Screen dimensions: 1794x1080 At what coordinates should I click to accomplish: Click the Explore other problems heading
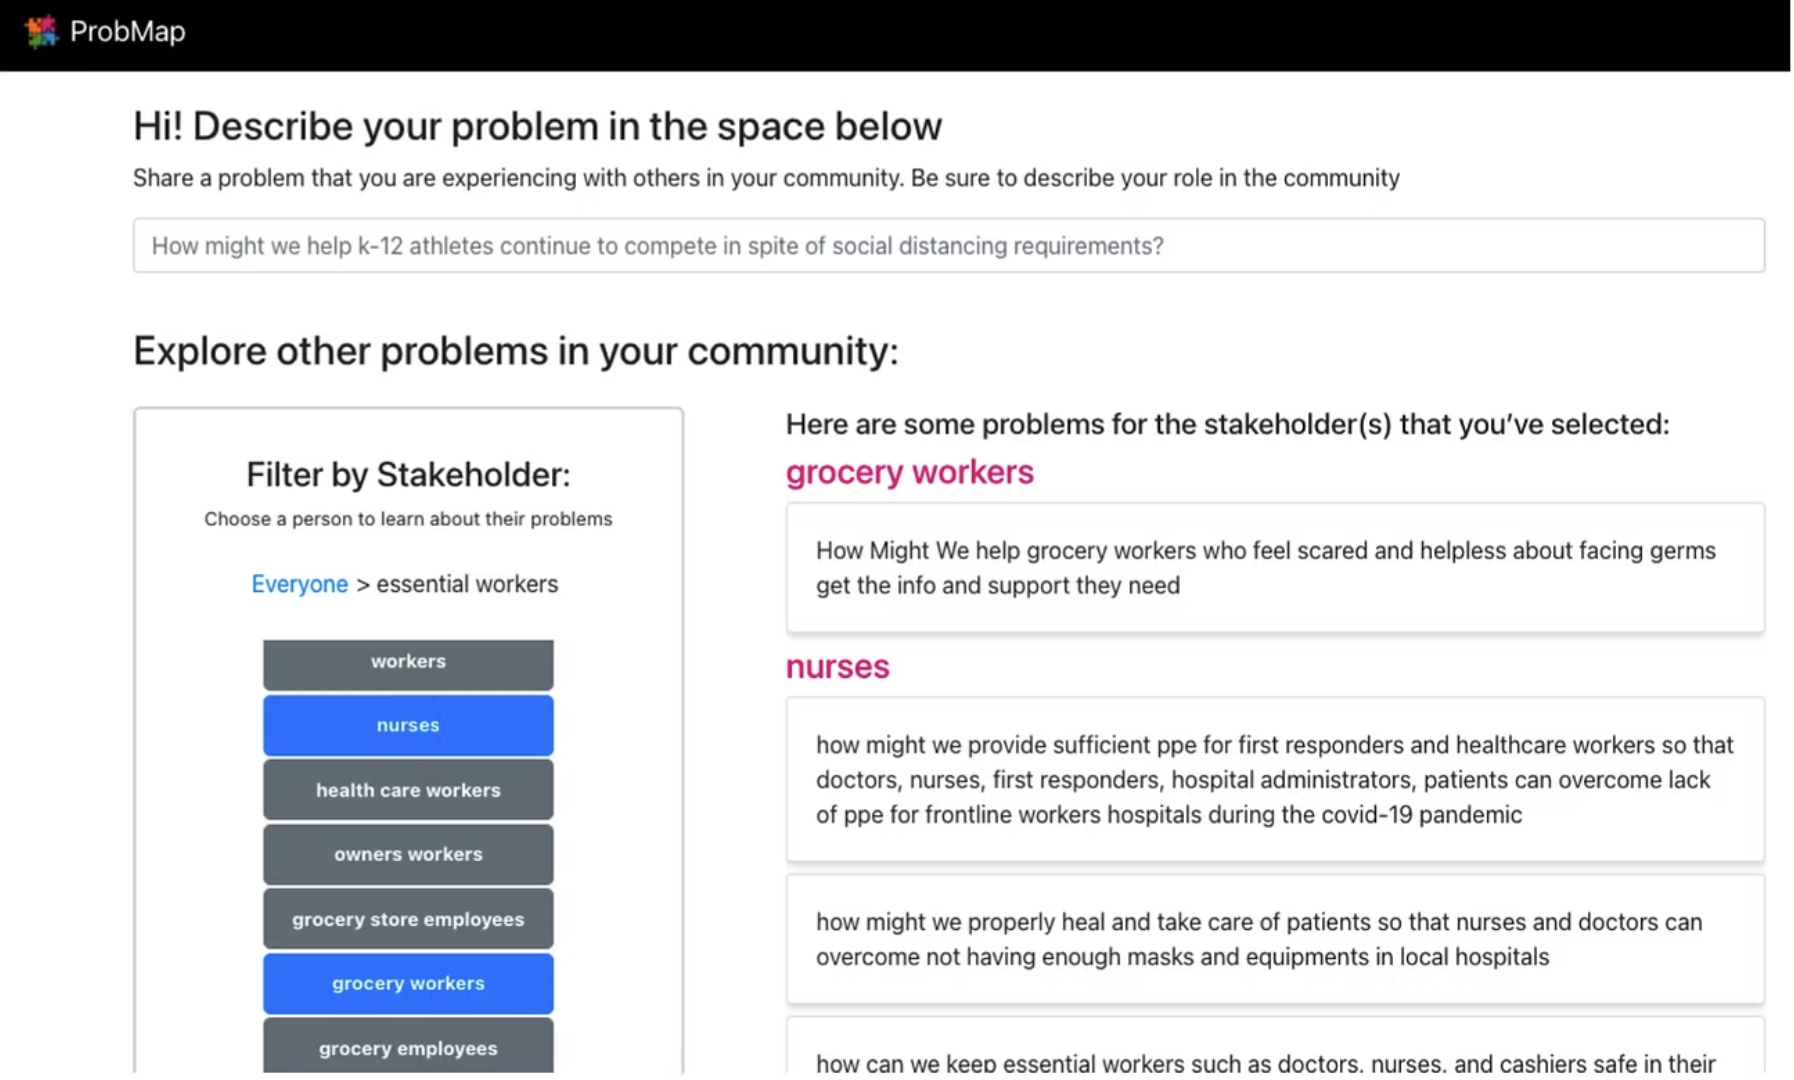515,352
